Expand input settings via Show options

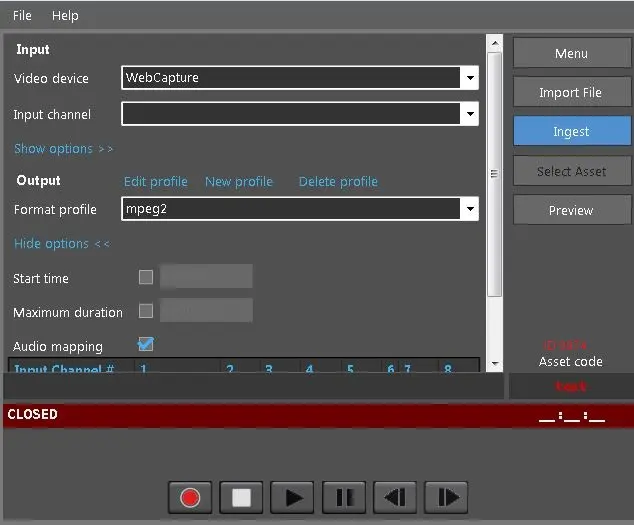[x=63, y=149]
